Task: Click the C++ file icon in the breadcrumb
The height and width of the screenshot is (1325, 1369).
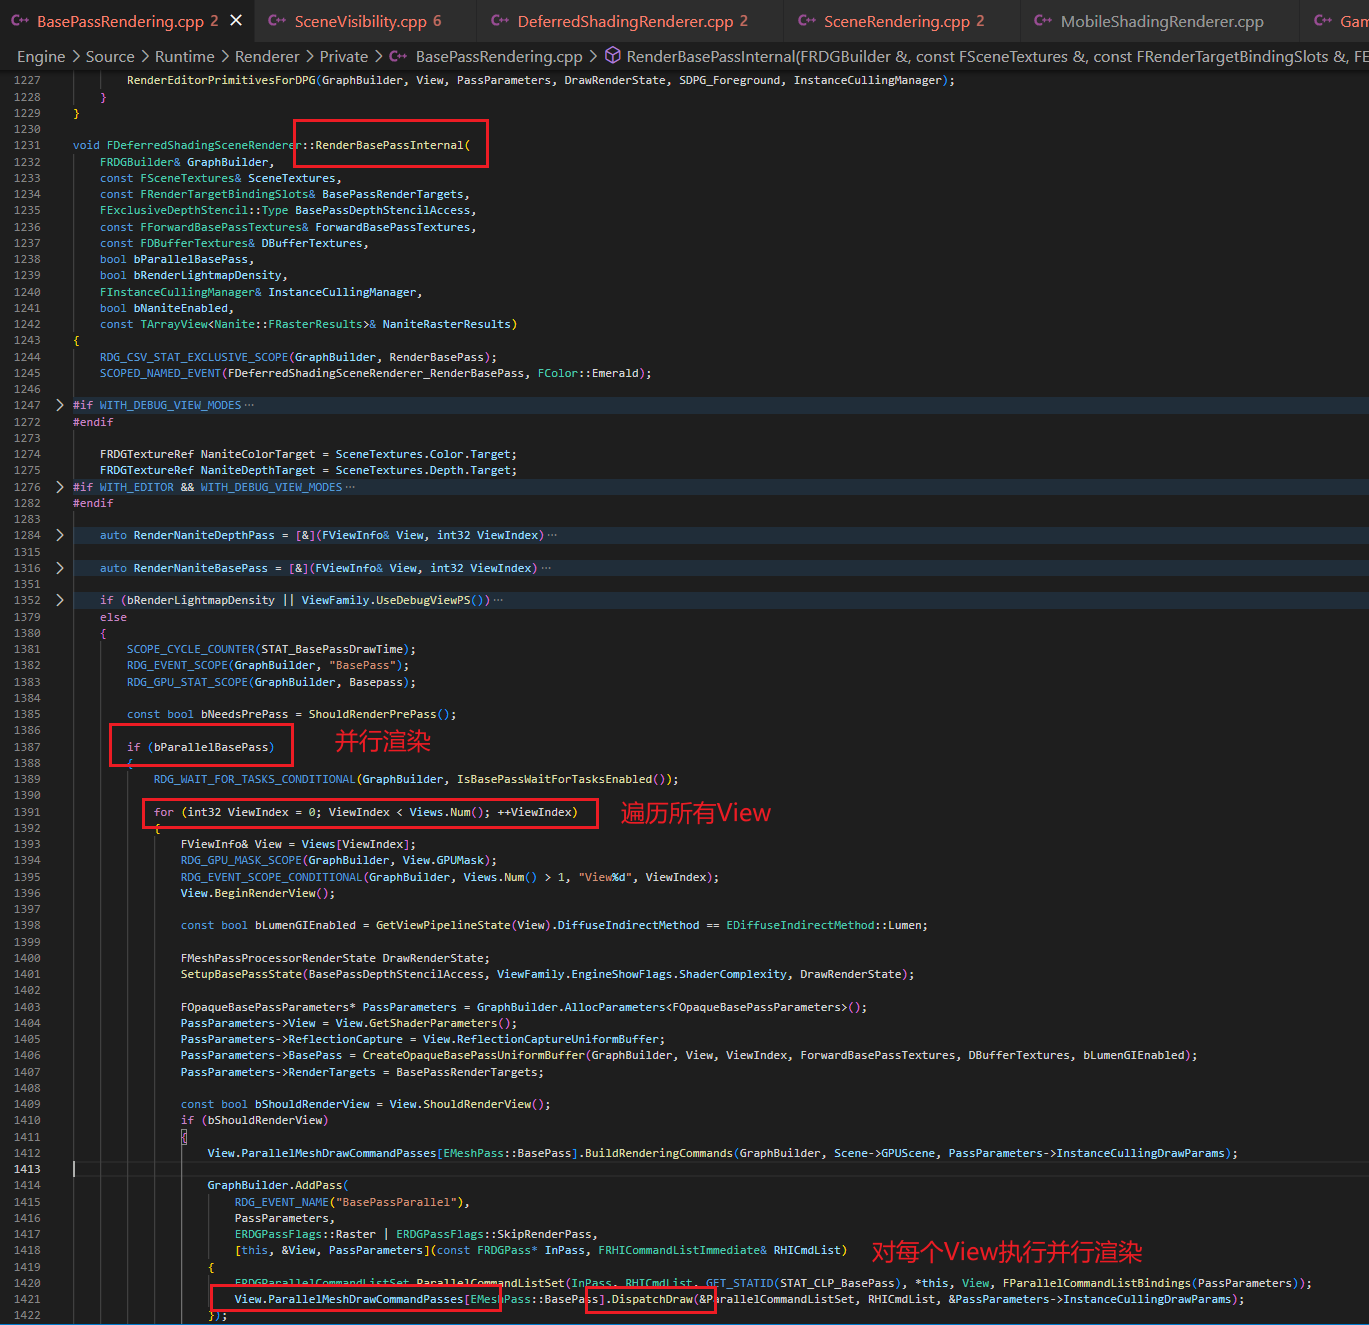Action: pyautogui.click(x=398, y=57)
